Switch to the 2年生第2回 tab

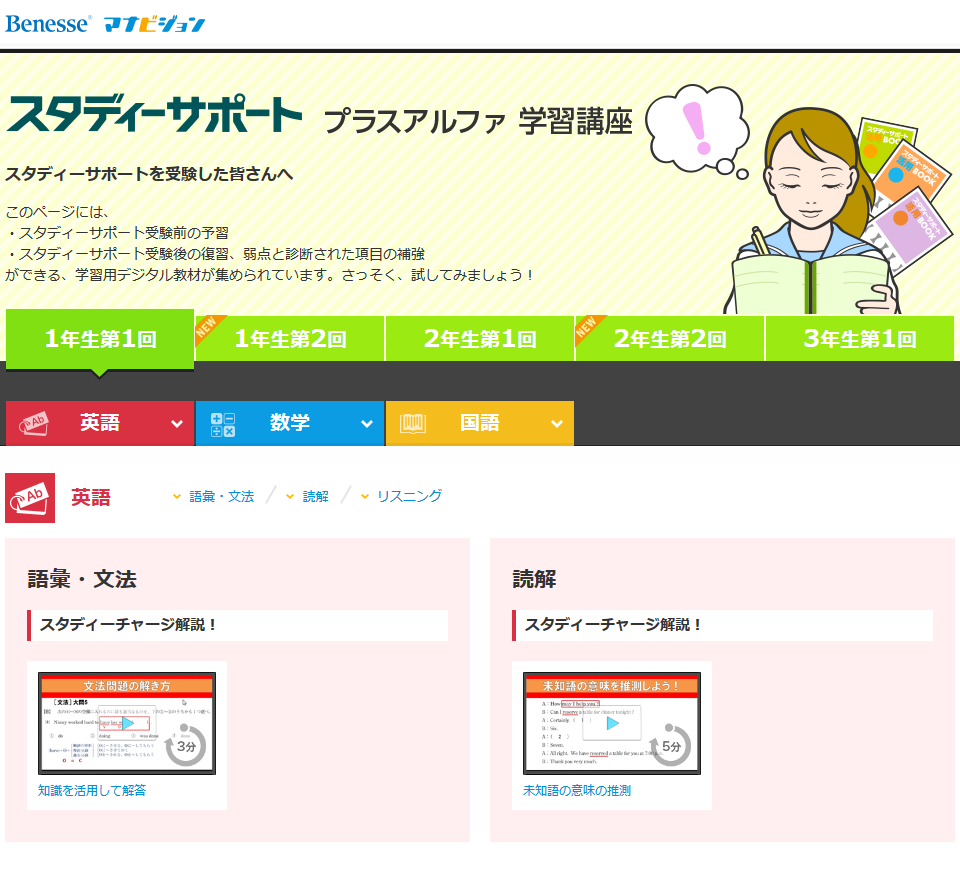coord(670,339)
